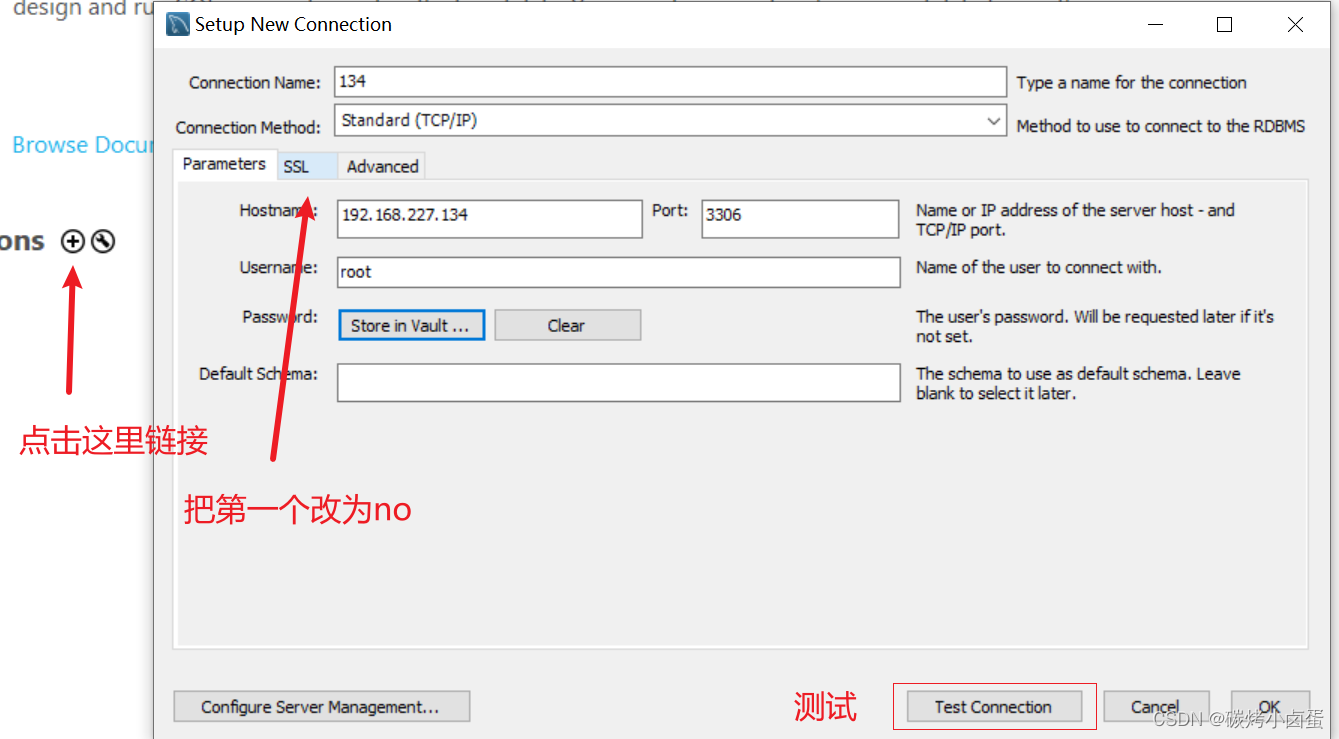Click the empty Default Schema field
This screenshot has width=1339, height=739.
point(619,383)
